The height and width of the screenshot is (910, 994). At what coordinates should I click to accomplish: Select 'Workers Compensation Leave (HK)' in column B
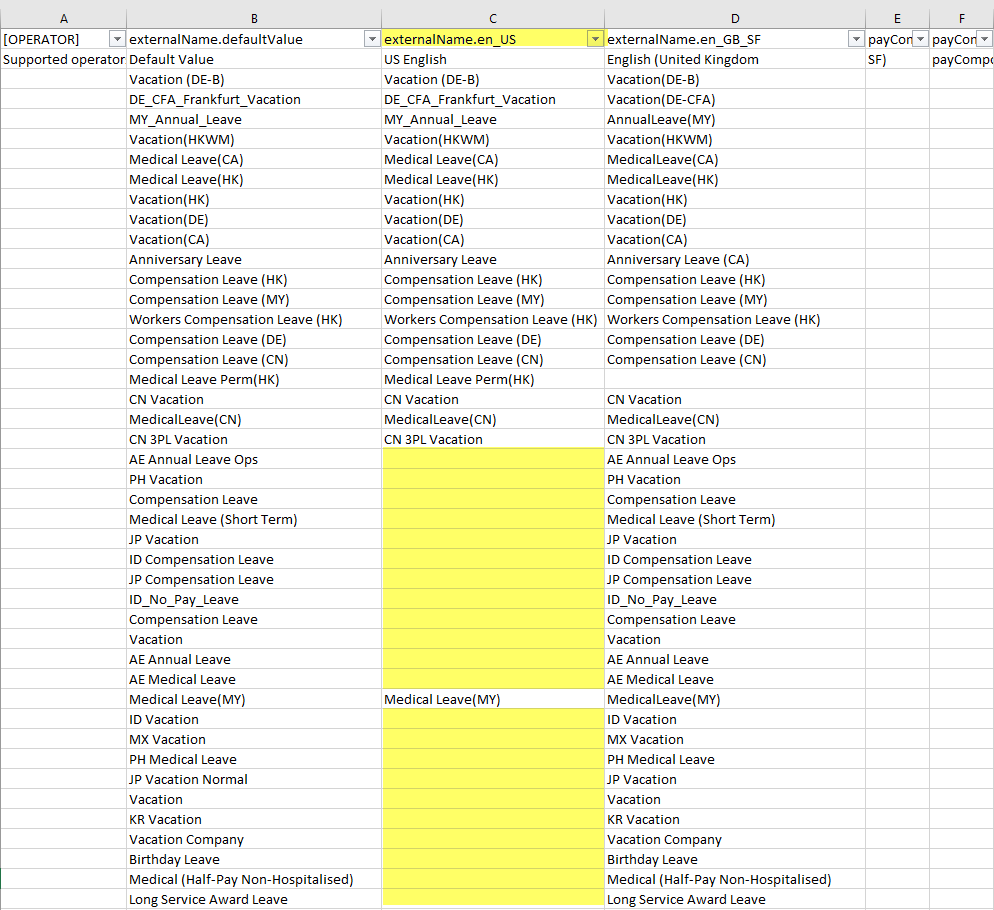[x=254, y=320]
